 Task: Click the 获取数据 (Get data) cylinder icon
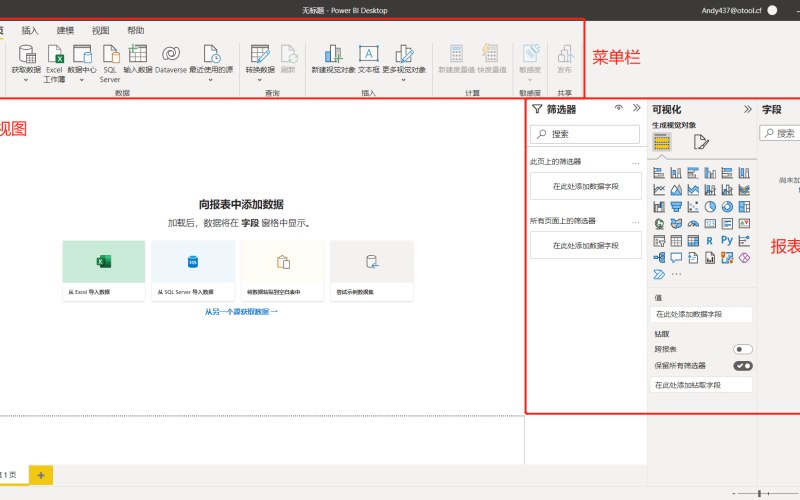(x=27, y=54)
